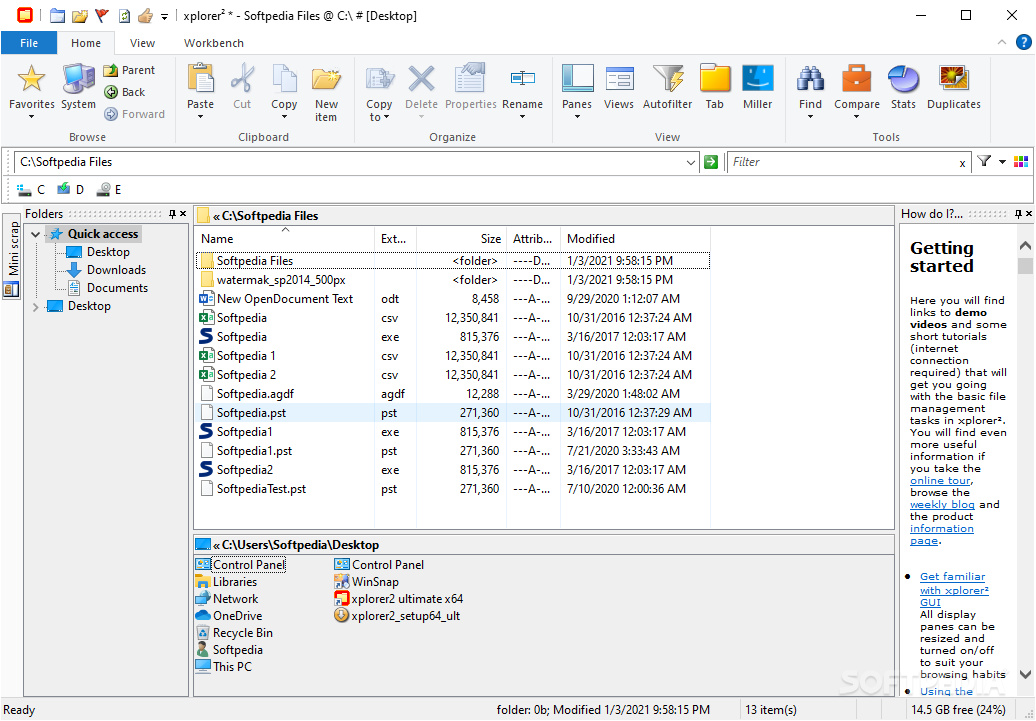Sort by the Modified column header
1036x721 pixels.
[x=635, y=239]
